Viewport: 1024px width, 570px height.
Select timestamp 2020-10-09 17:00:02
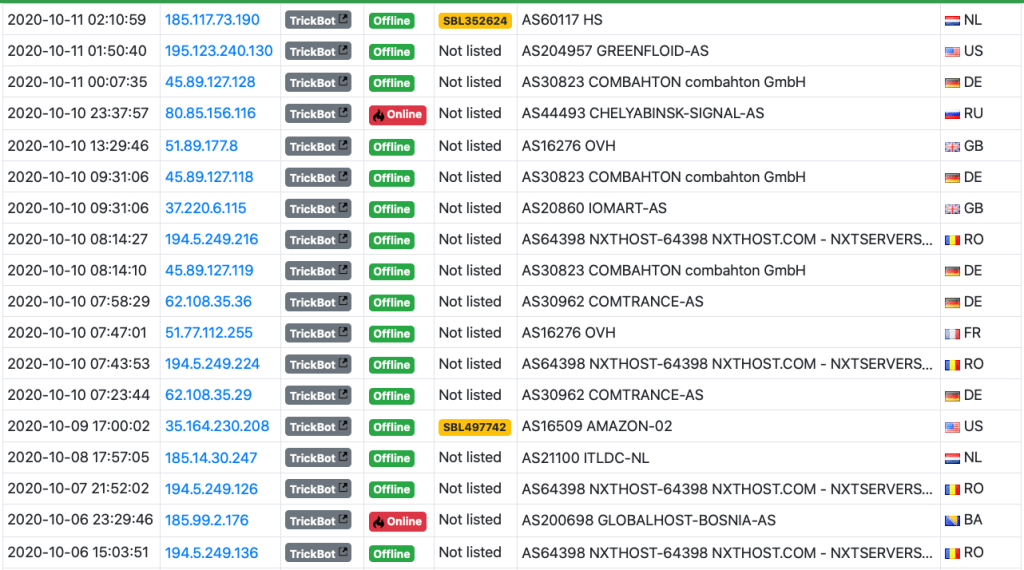(x=78, y=426)
